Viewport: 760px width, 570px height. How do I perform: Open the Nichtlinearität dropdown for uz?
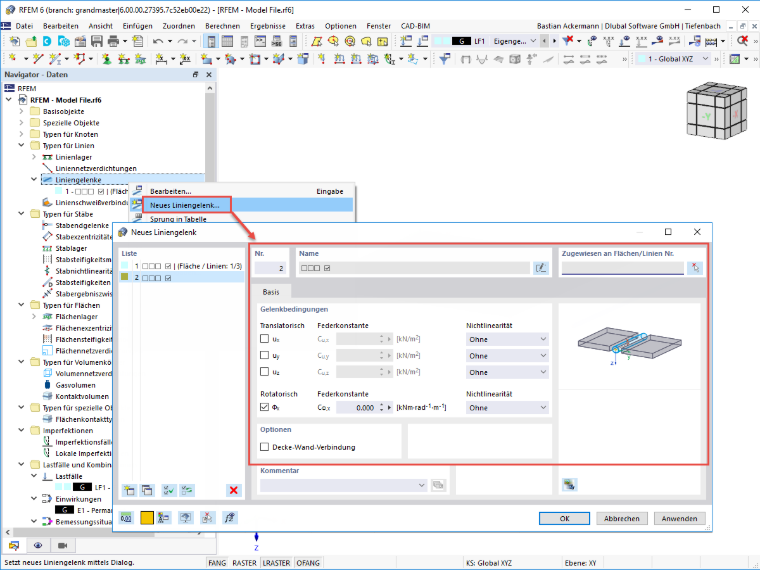pyautogui.click(x=507, y=372)
